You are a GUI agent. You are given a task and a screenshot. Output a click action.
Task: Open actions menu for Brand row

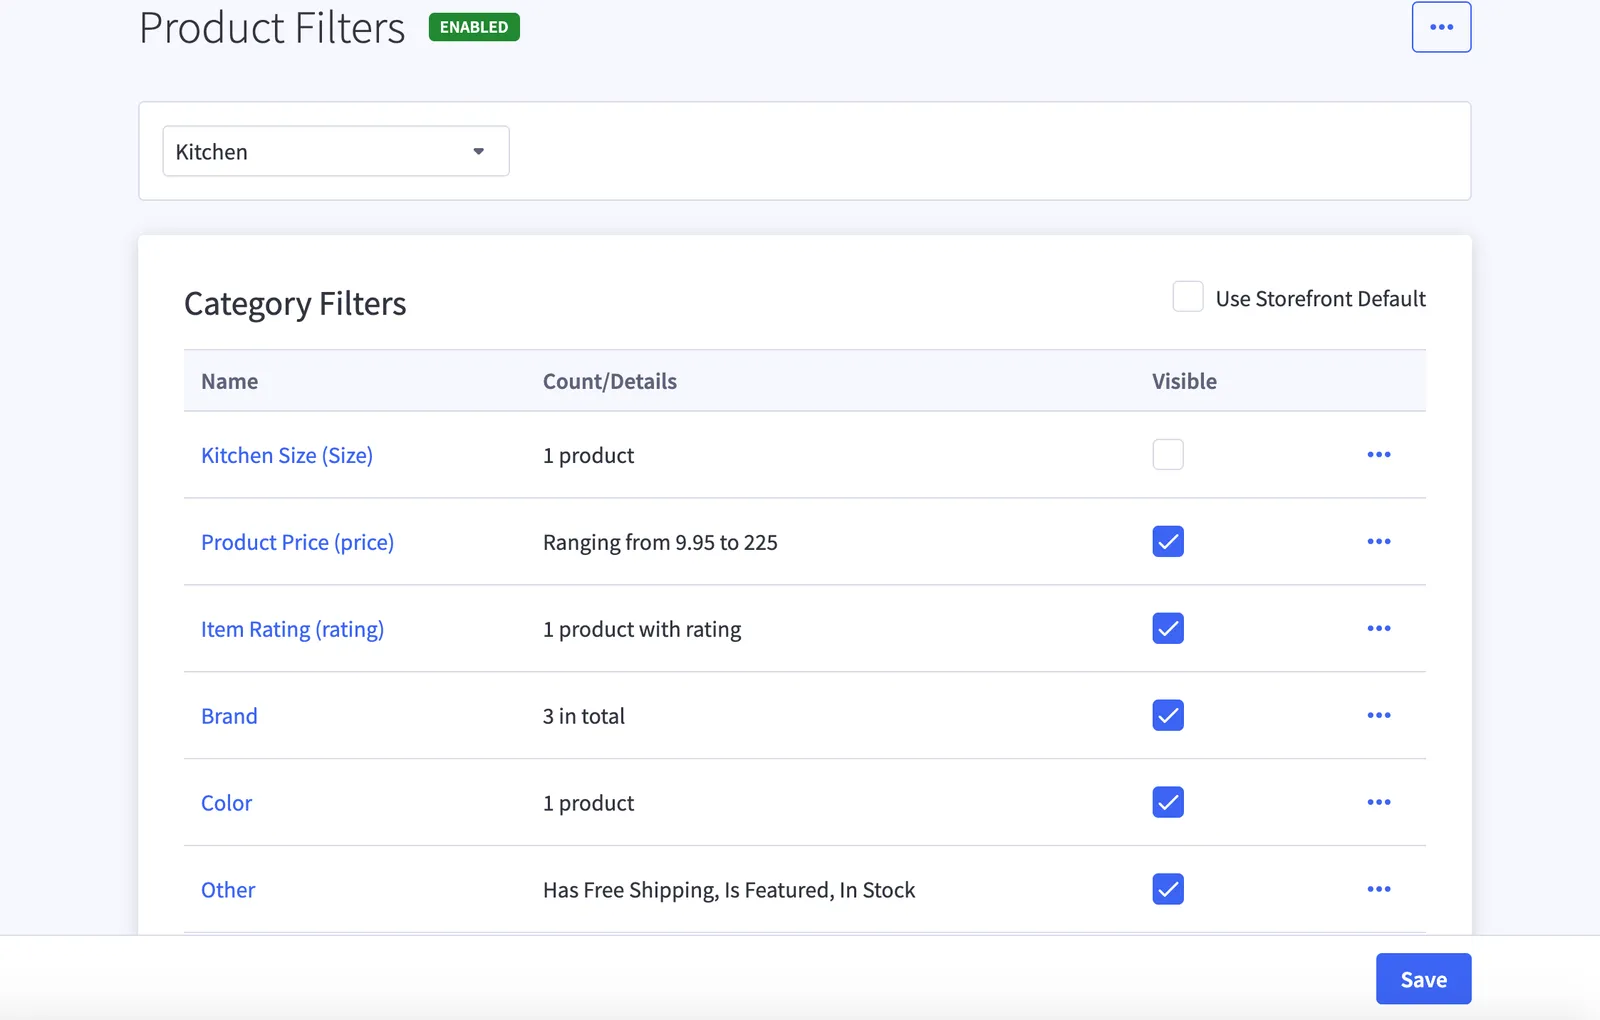click(1379, 716)
